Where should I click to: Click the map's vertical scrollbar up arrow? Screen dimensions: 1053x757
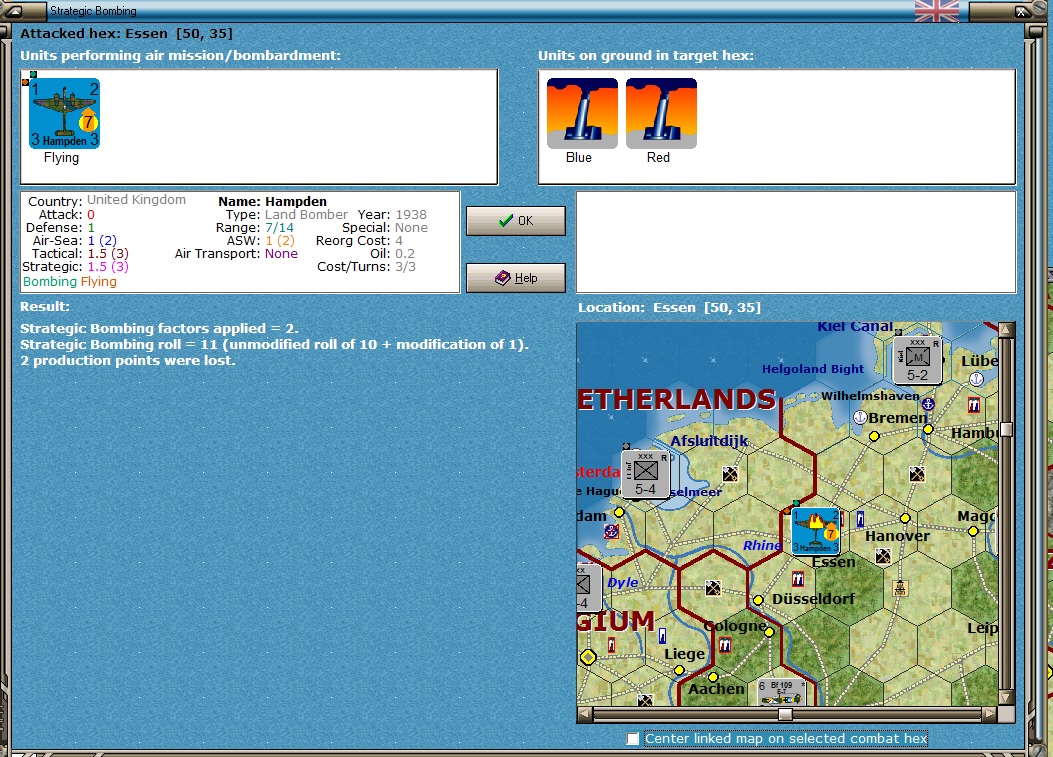[x=1006, y=330]
